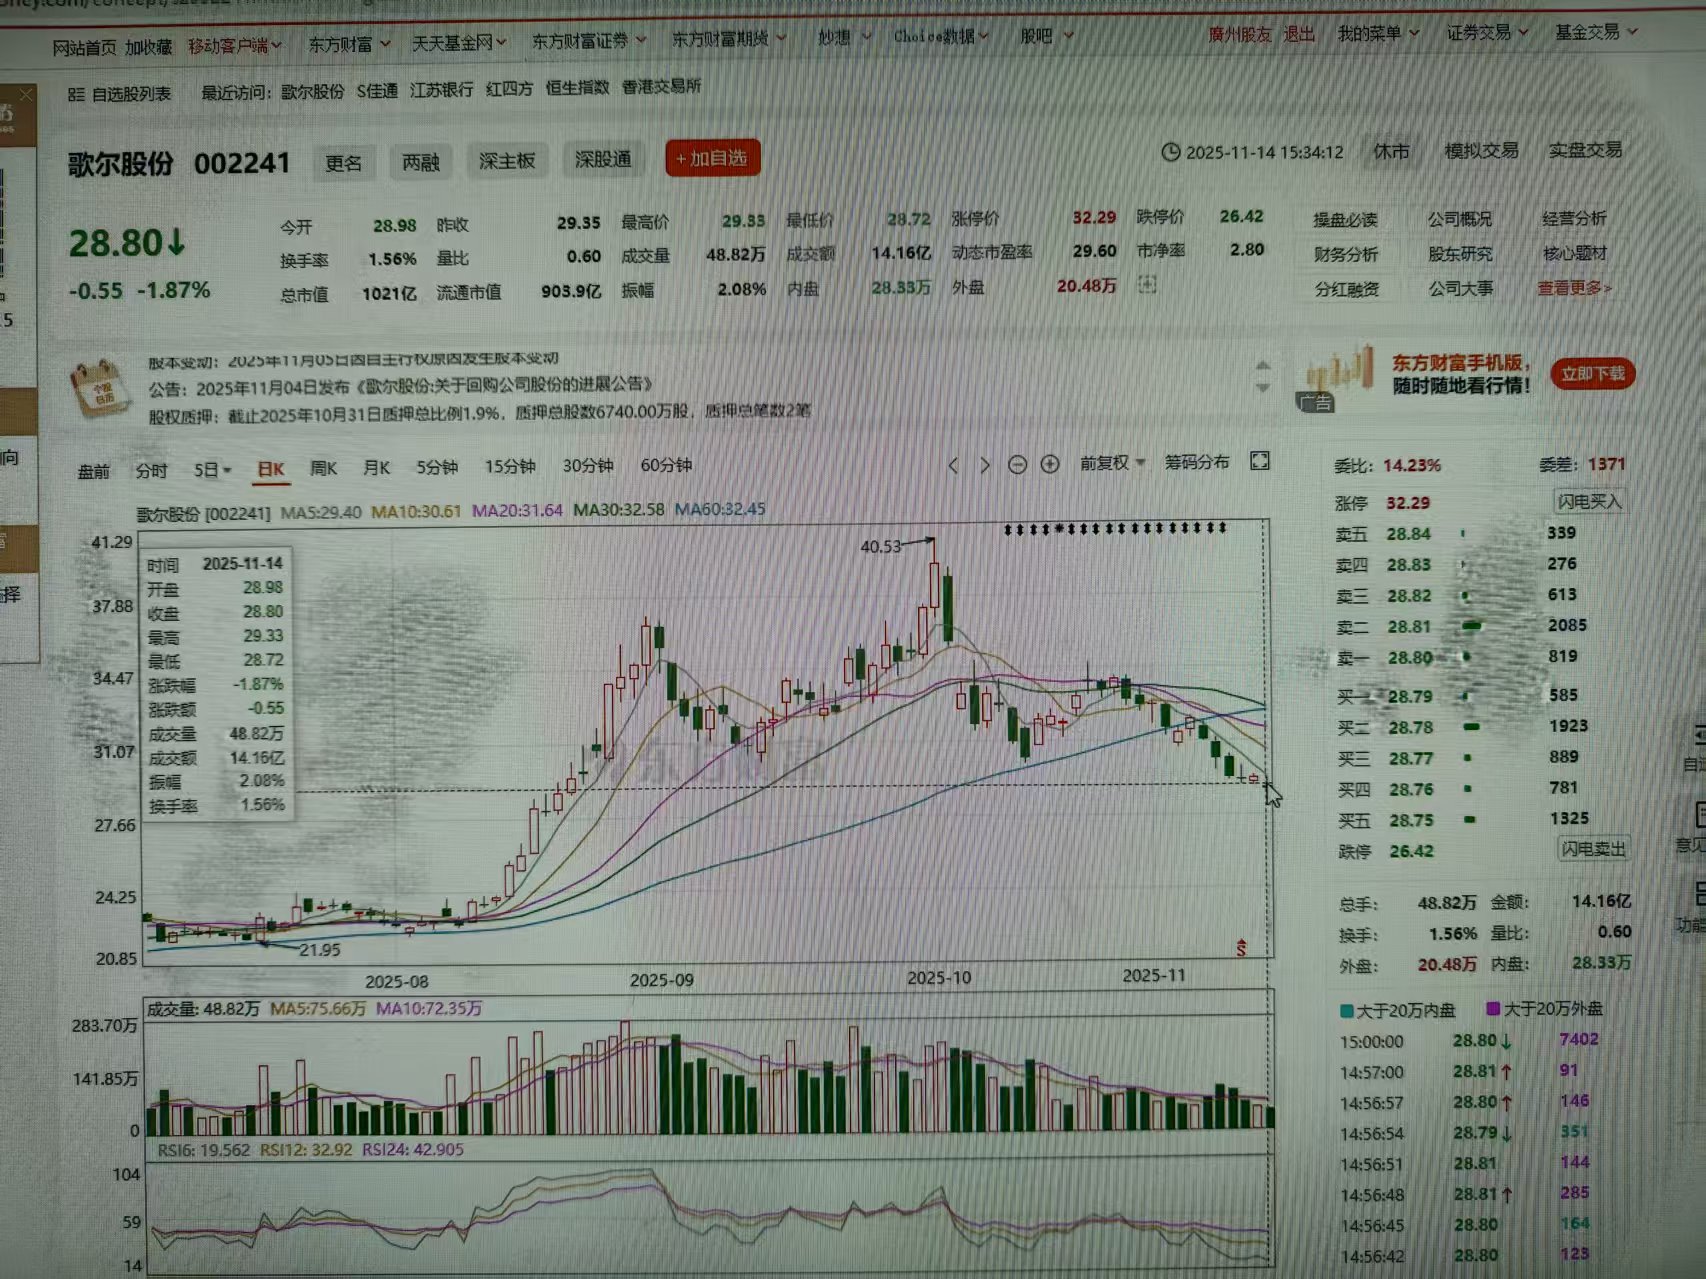Screen dimensions: 1706x1279
Task: Open the 公司大事 link
Action: [1461, 289]
